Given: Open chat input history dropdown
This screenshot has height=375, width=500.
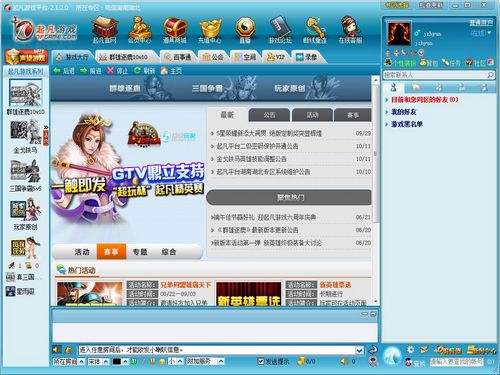Looking at the screenshot, I should pyautogui.click(x=359, y=350).
